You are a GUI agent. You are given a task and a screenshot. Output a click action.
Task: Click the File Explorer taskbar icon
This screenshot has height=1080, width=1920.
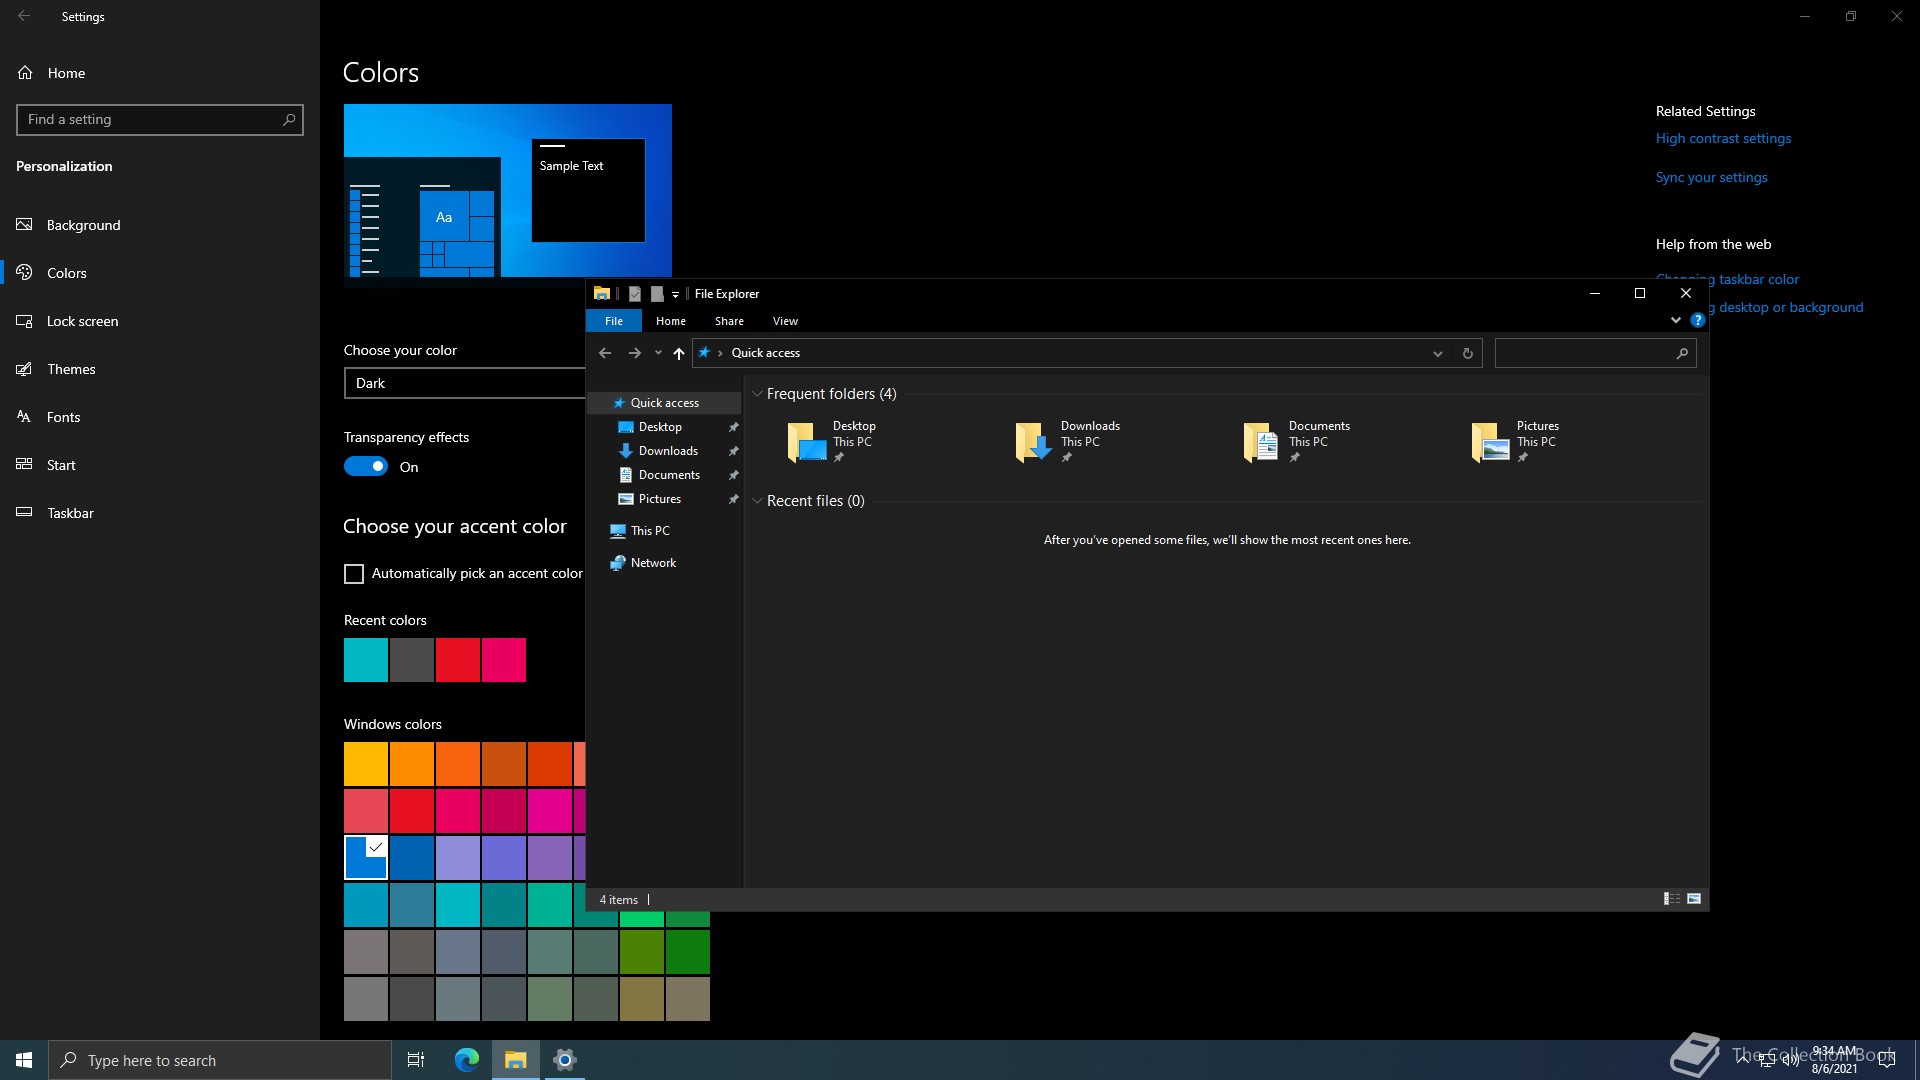[x=516, y=1060]
